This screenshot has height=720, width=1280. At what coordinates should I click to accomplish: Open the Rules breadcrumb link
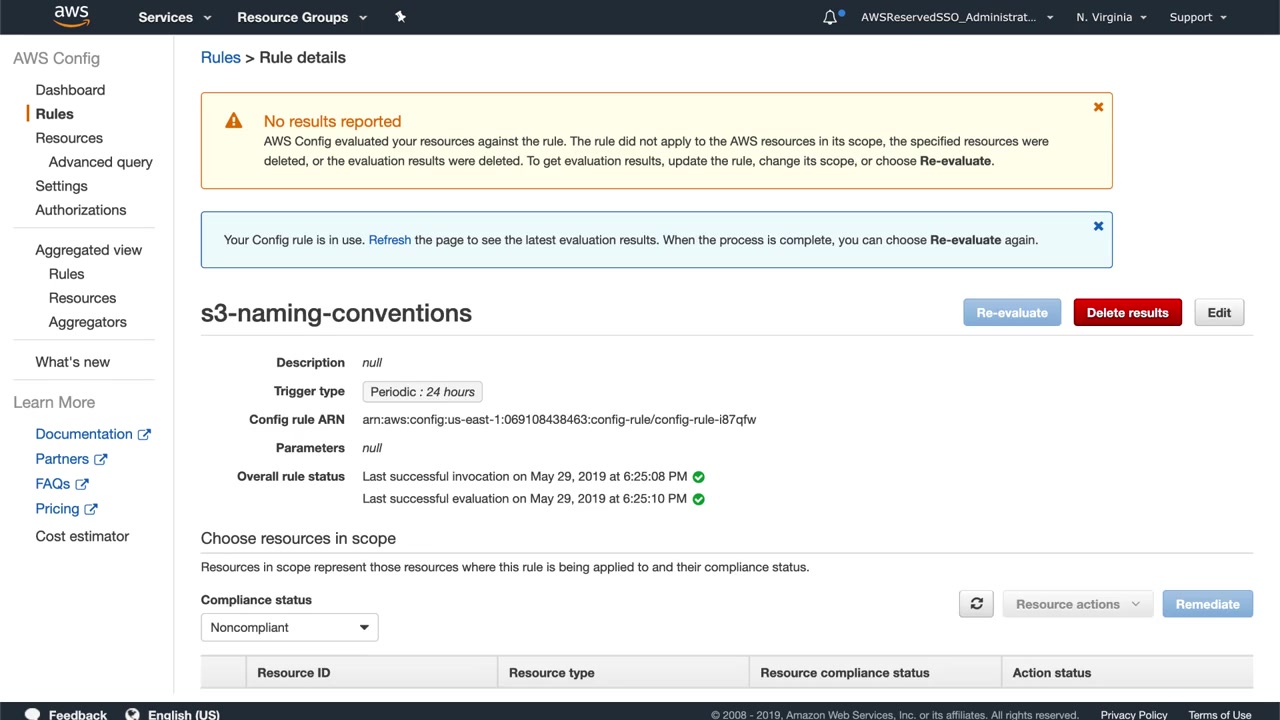[220, 58]
